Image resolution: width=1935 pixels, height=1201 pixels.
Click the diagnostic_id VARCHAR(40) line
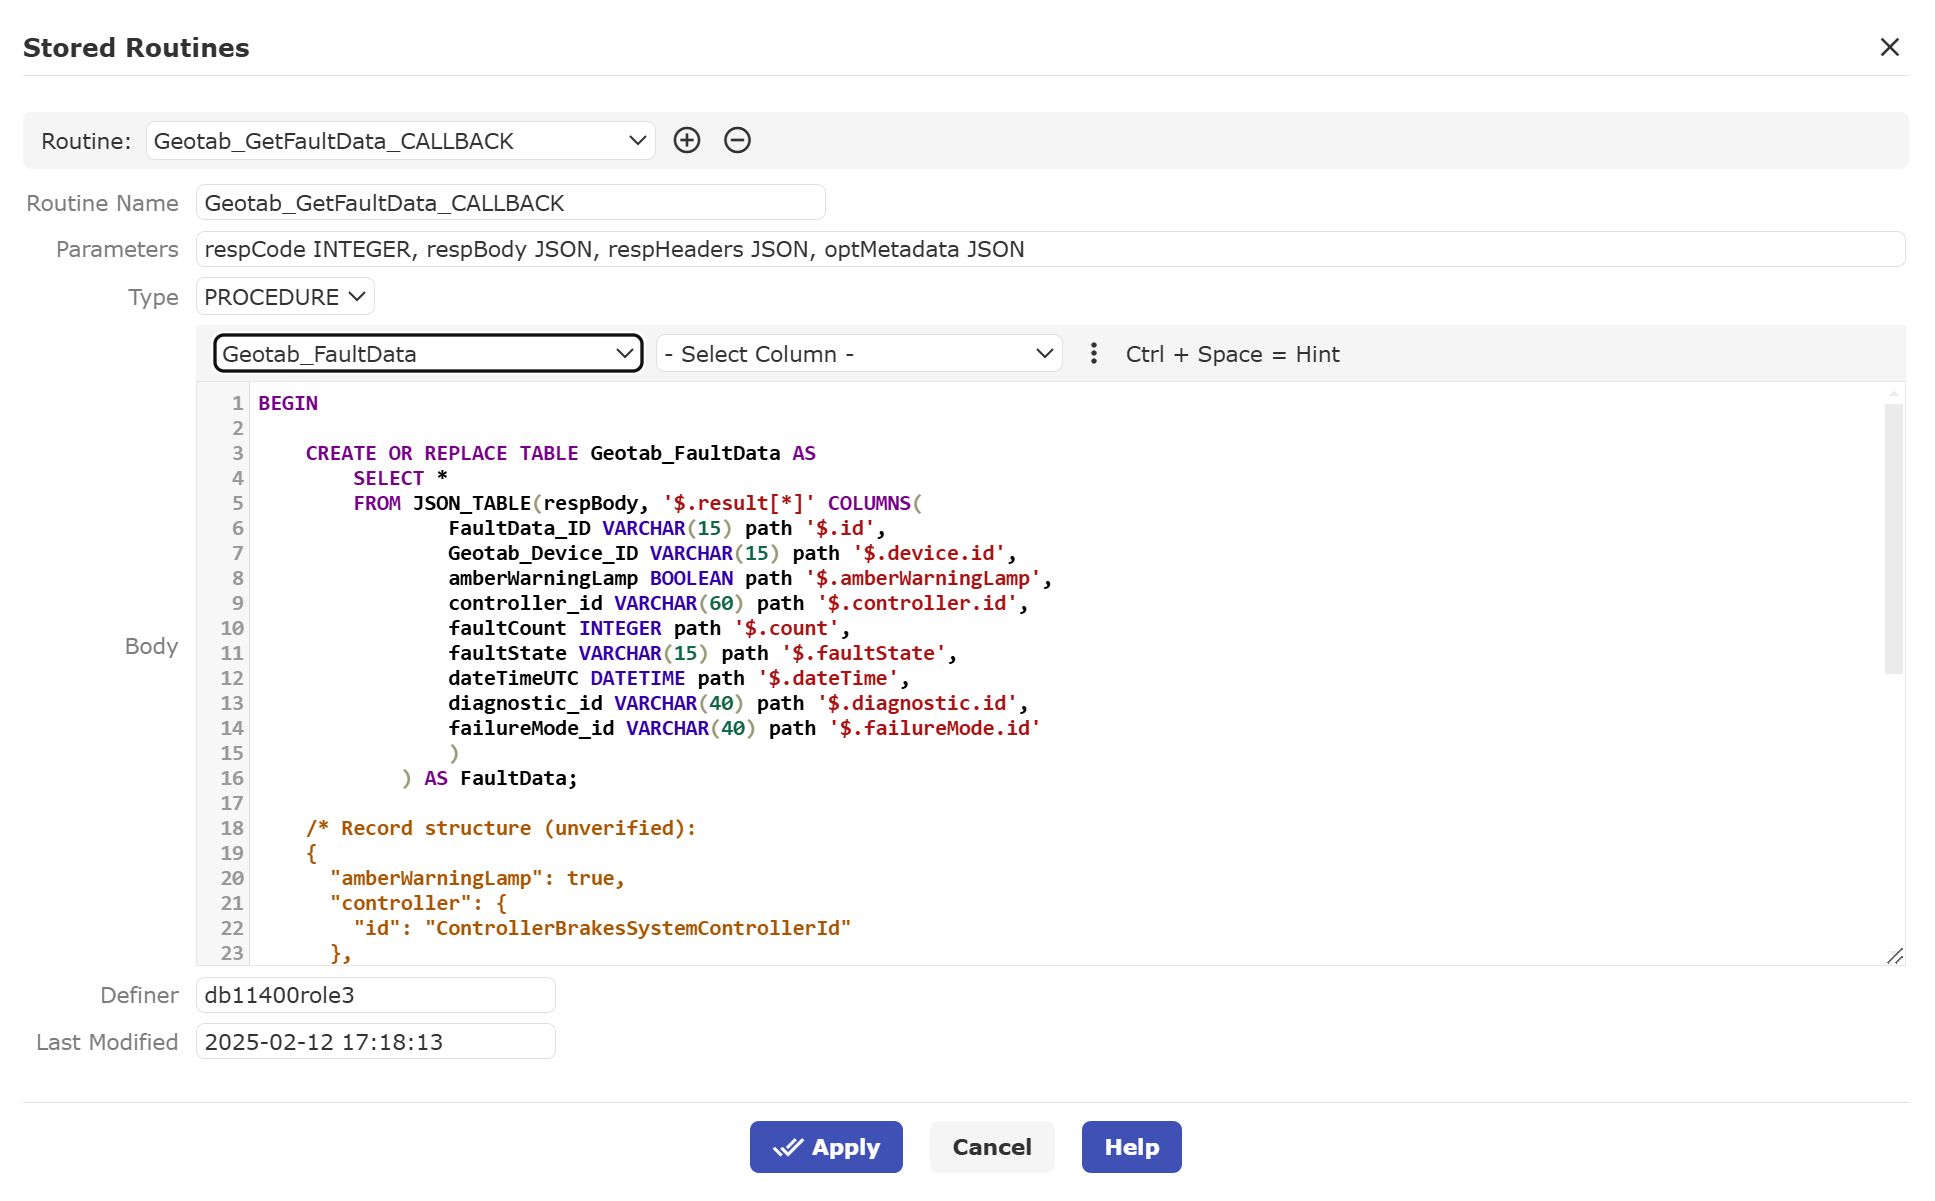pyautogui.click(x=738, y=703)
